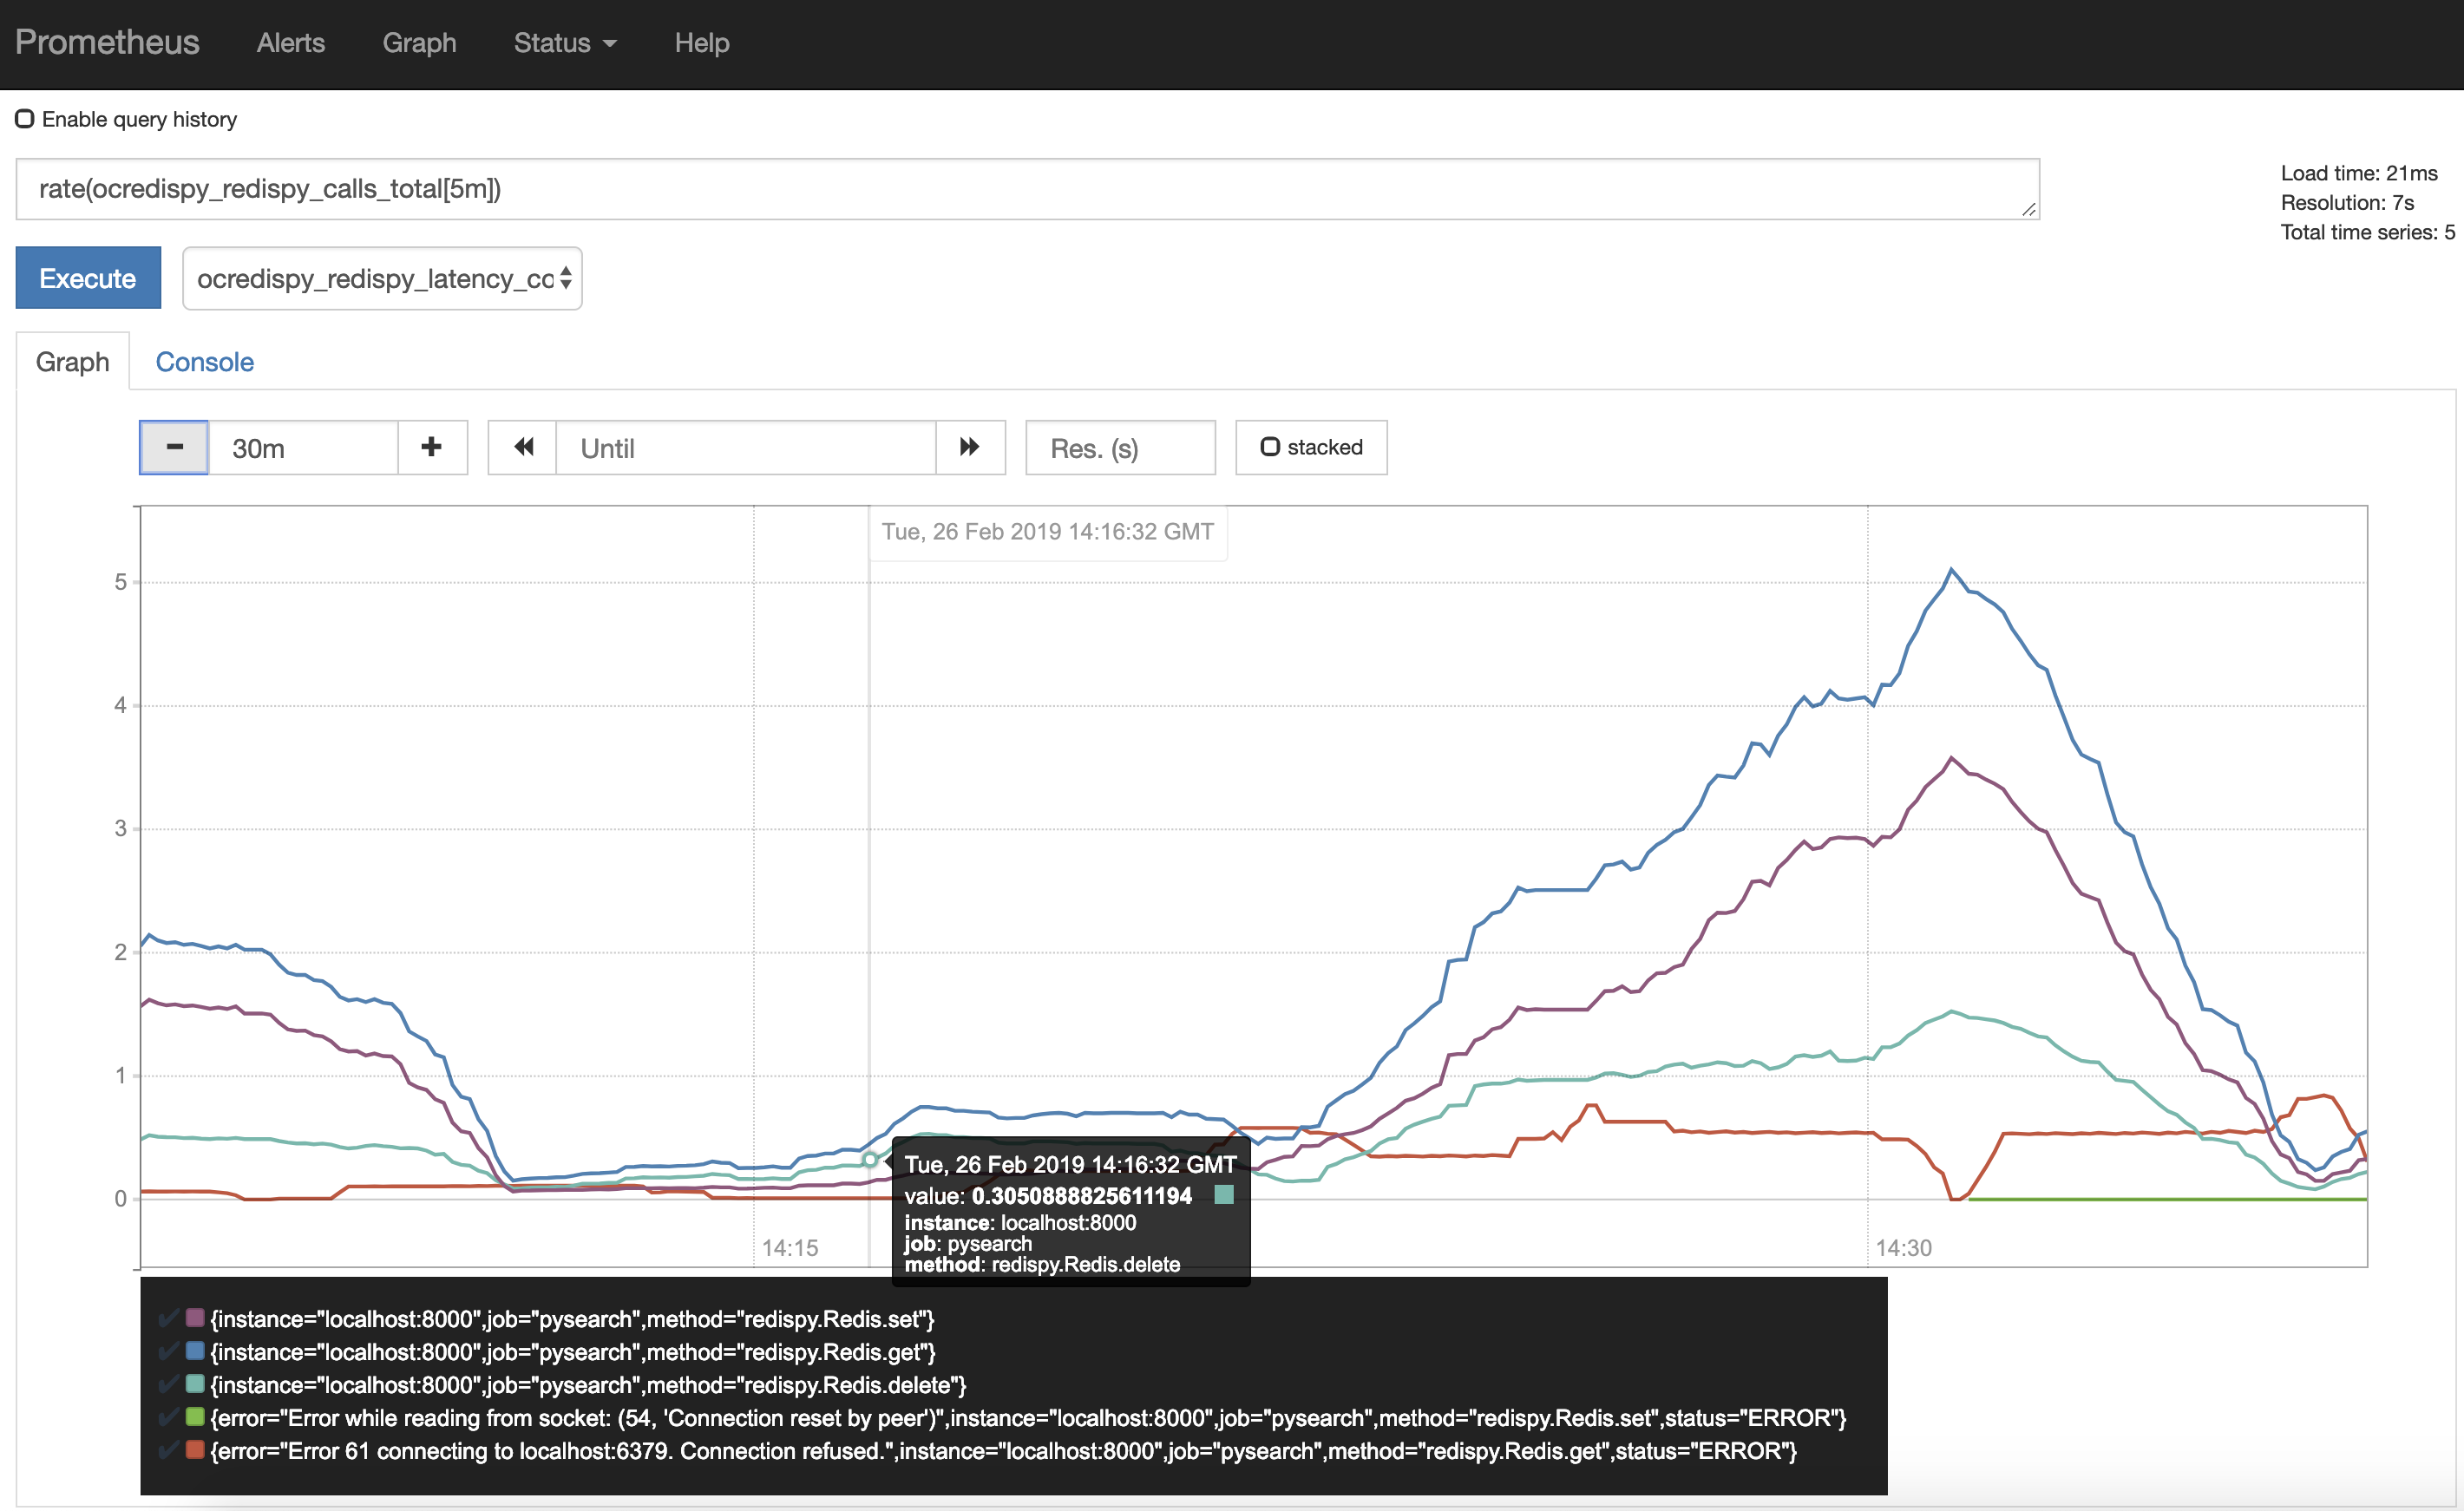Click the purple Redis.set color swatch
Image resolution: width=2464 pixels, height=1511 pixels.
click(195, 1318)
